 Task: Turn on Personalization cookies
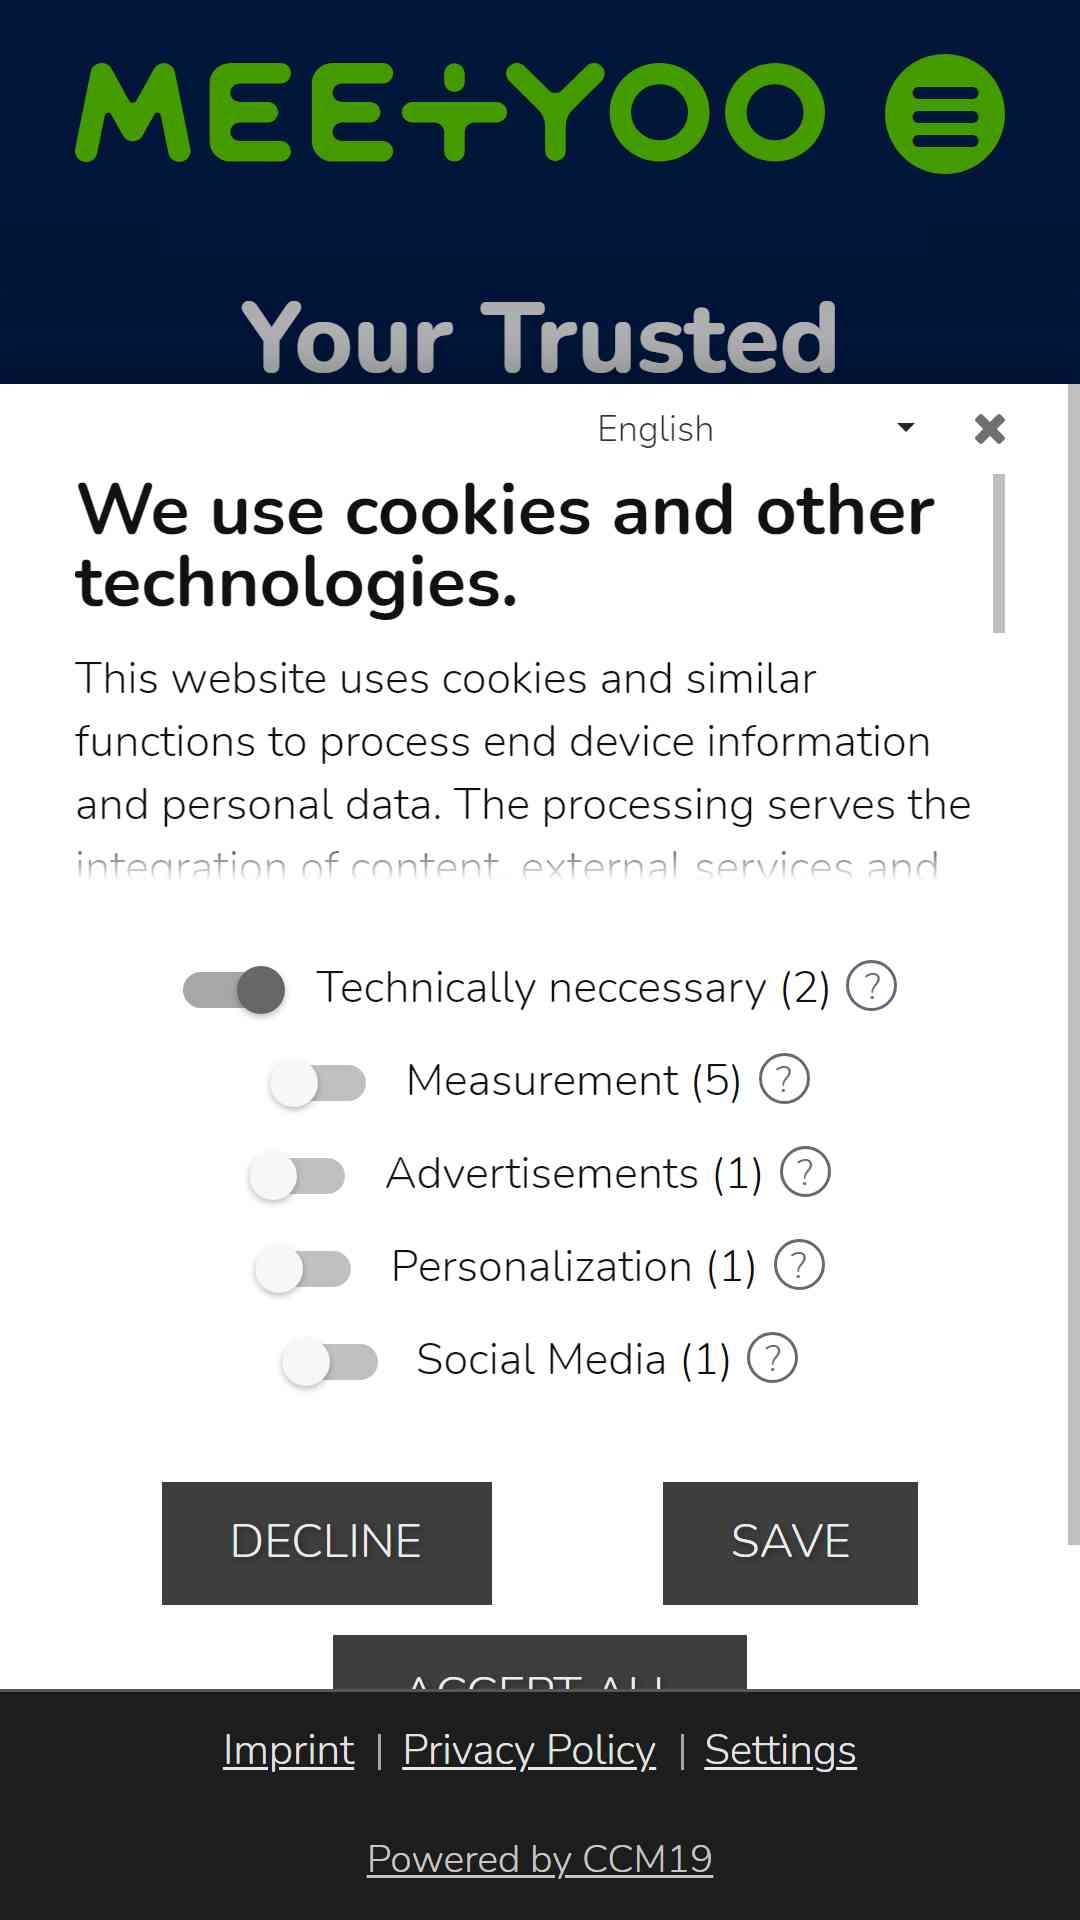303,1269
